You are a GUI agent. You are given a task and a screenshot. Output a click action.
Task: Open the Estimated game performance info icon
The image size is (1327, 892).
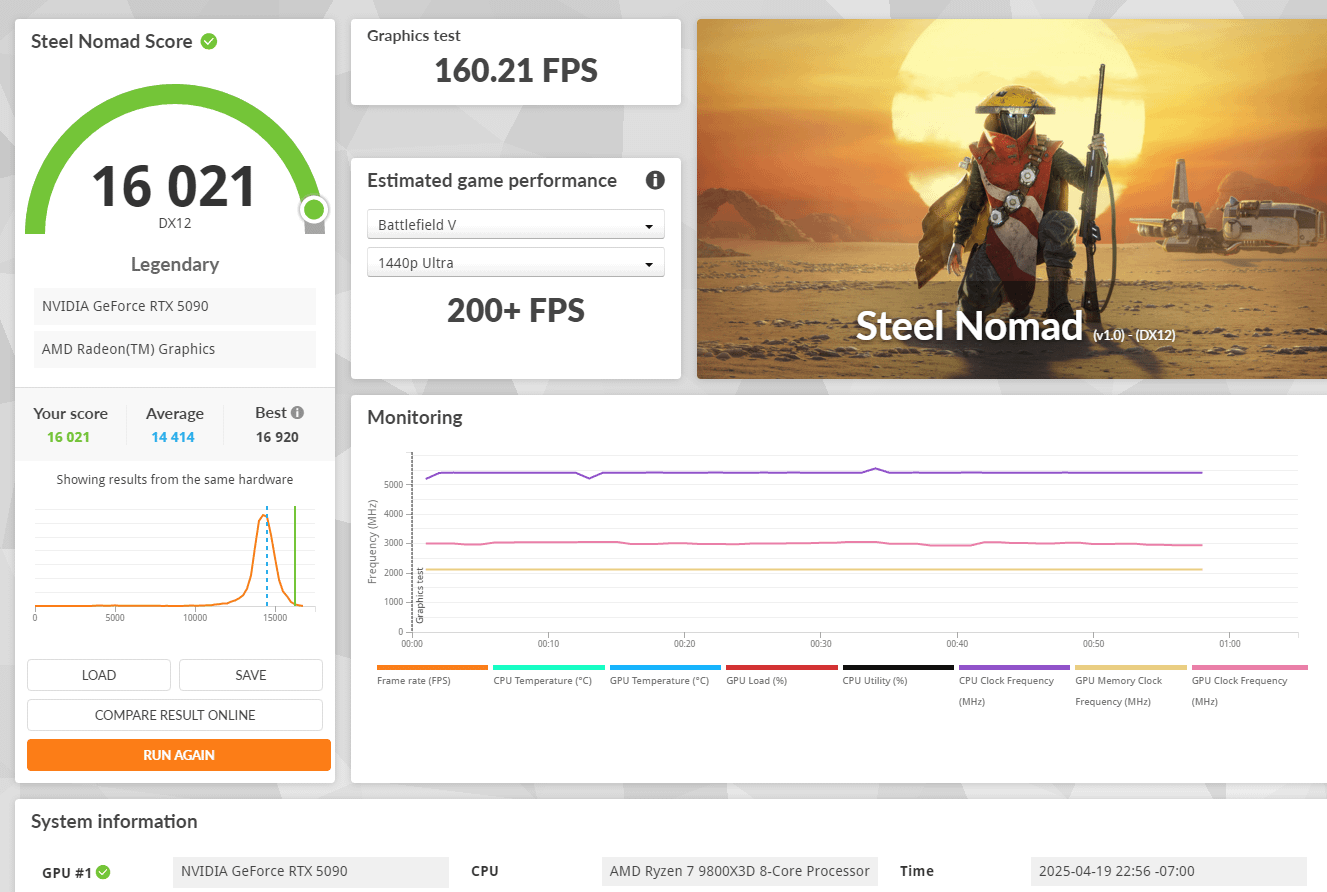point(655,180)
